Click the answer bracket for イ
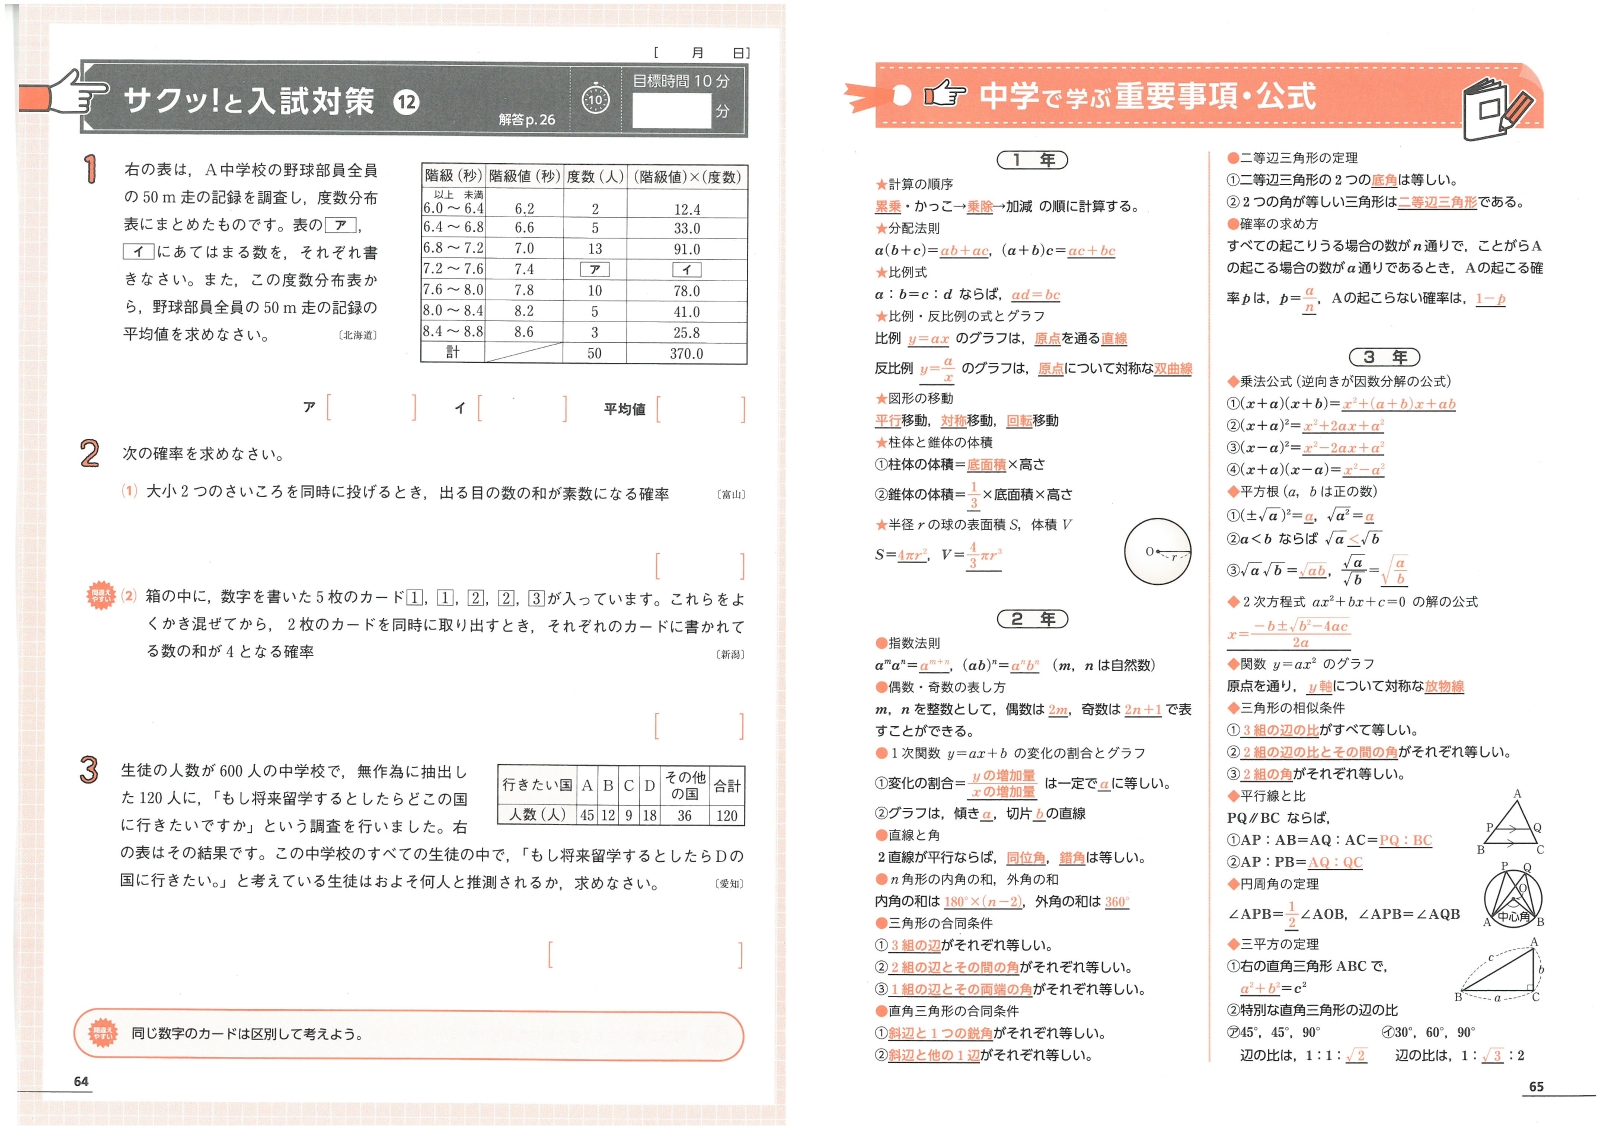The image size is (1600, 1130). pos(522,408)
